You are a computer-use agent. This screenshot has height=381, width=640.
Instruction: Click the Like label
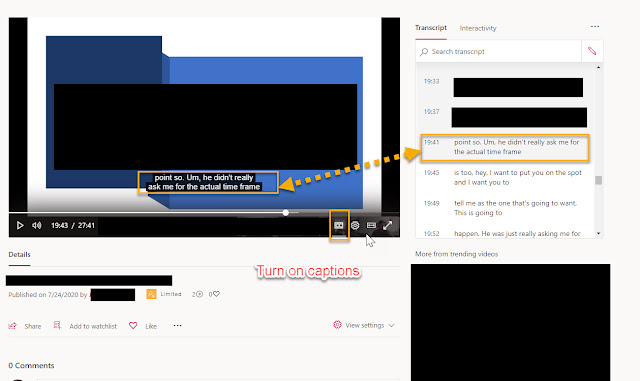coord(151,326)
